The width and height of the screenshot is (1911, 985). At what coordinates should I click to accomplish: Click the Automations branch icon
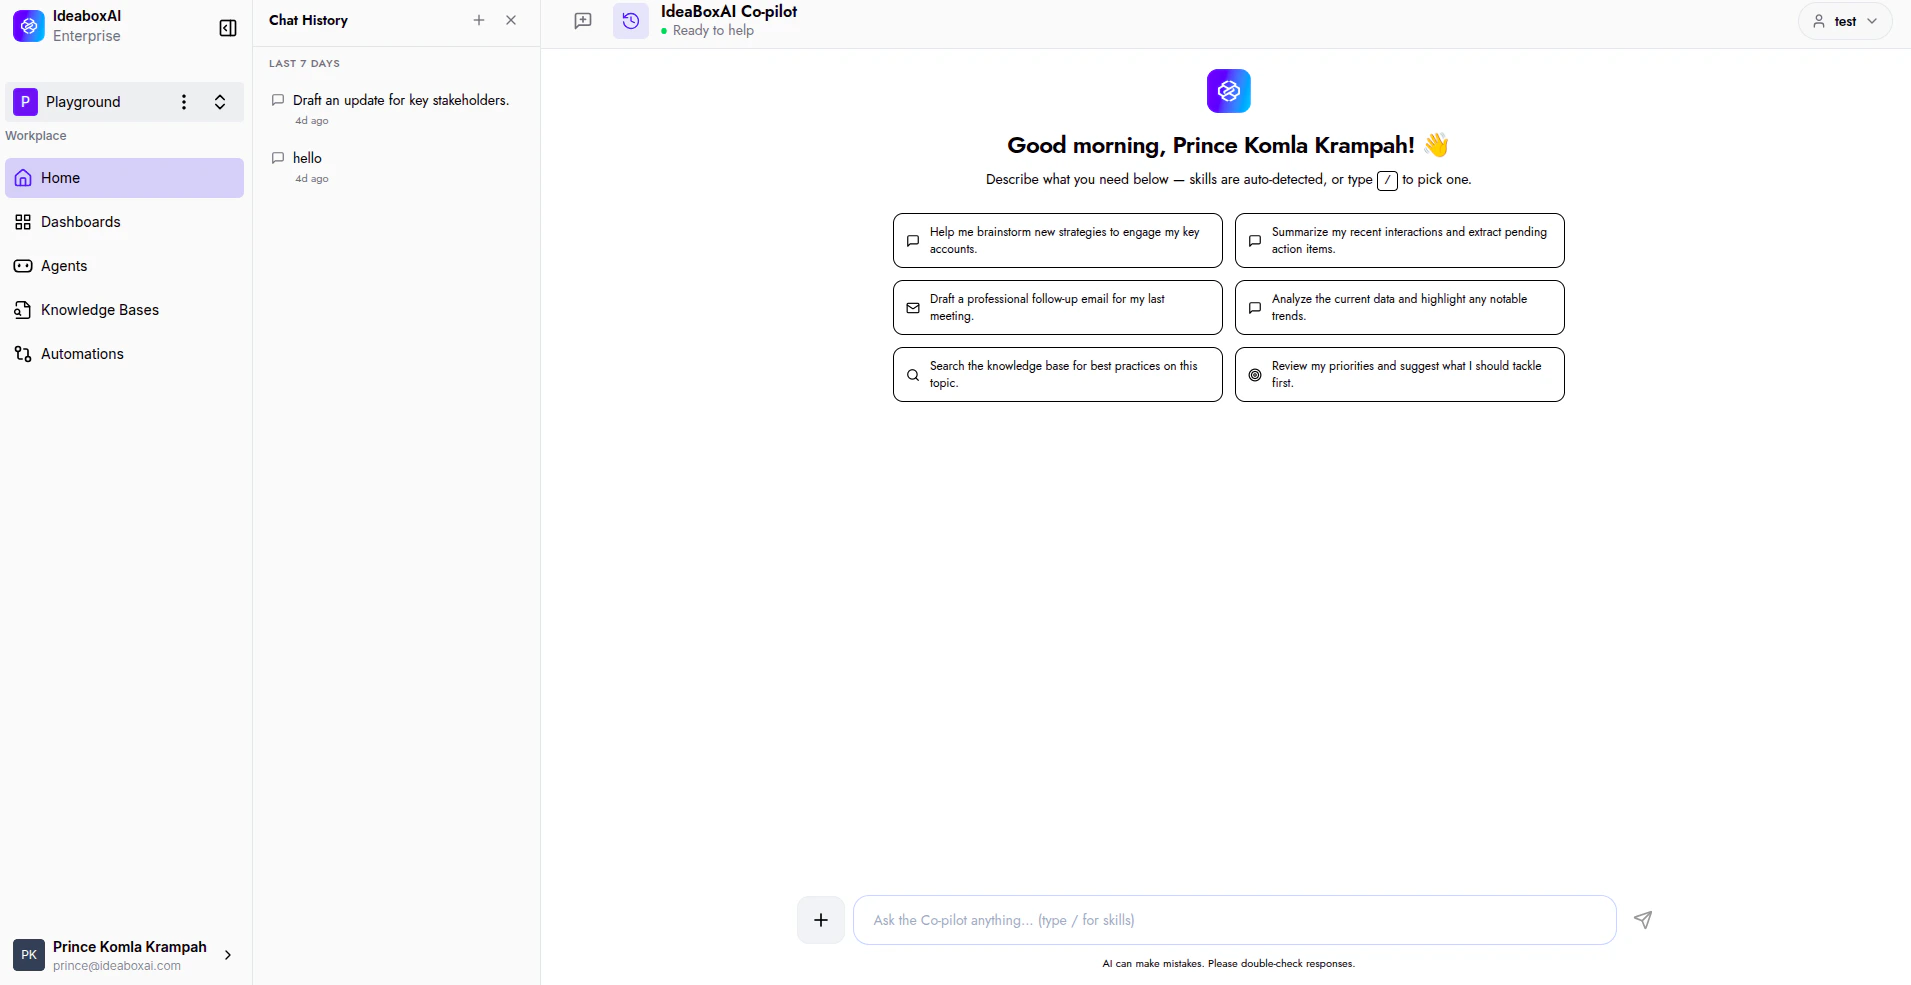click(x=23, y=354)
